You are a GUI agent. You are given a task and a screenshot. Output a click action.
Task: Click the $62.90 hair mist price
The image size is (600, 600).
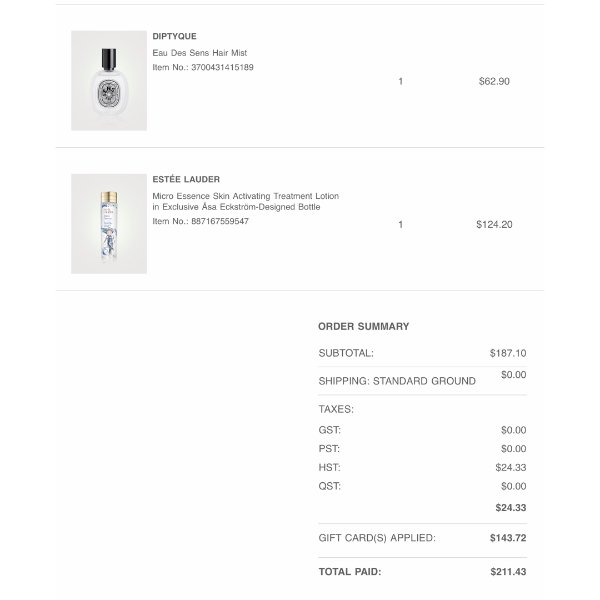click(x=494, y=81)
